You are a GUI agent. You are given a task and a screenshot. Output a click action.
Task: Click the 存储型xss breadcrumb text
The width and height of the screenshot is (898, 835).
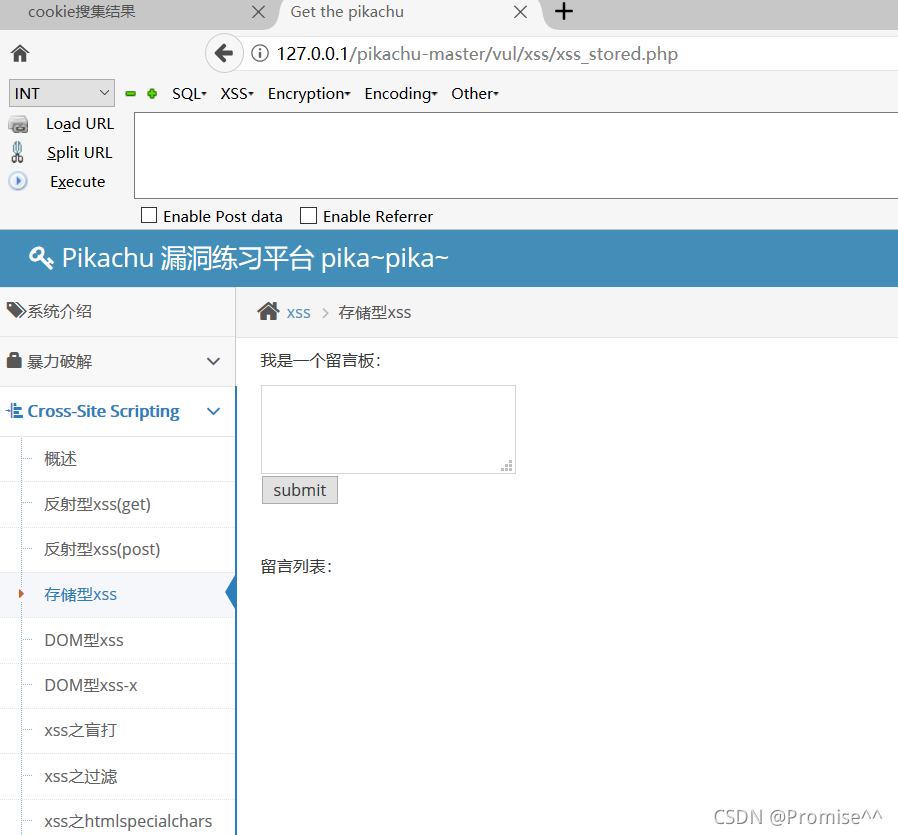pos(375,313)
